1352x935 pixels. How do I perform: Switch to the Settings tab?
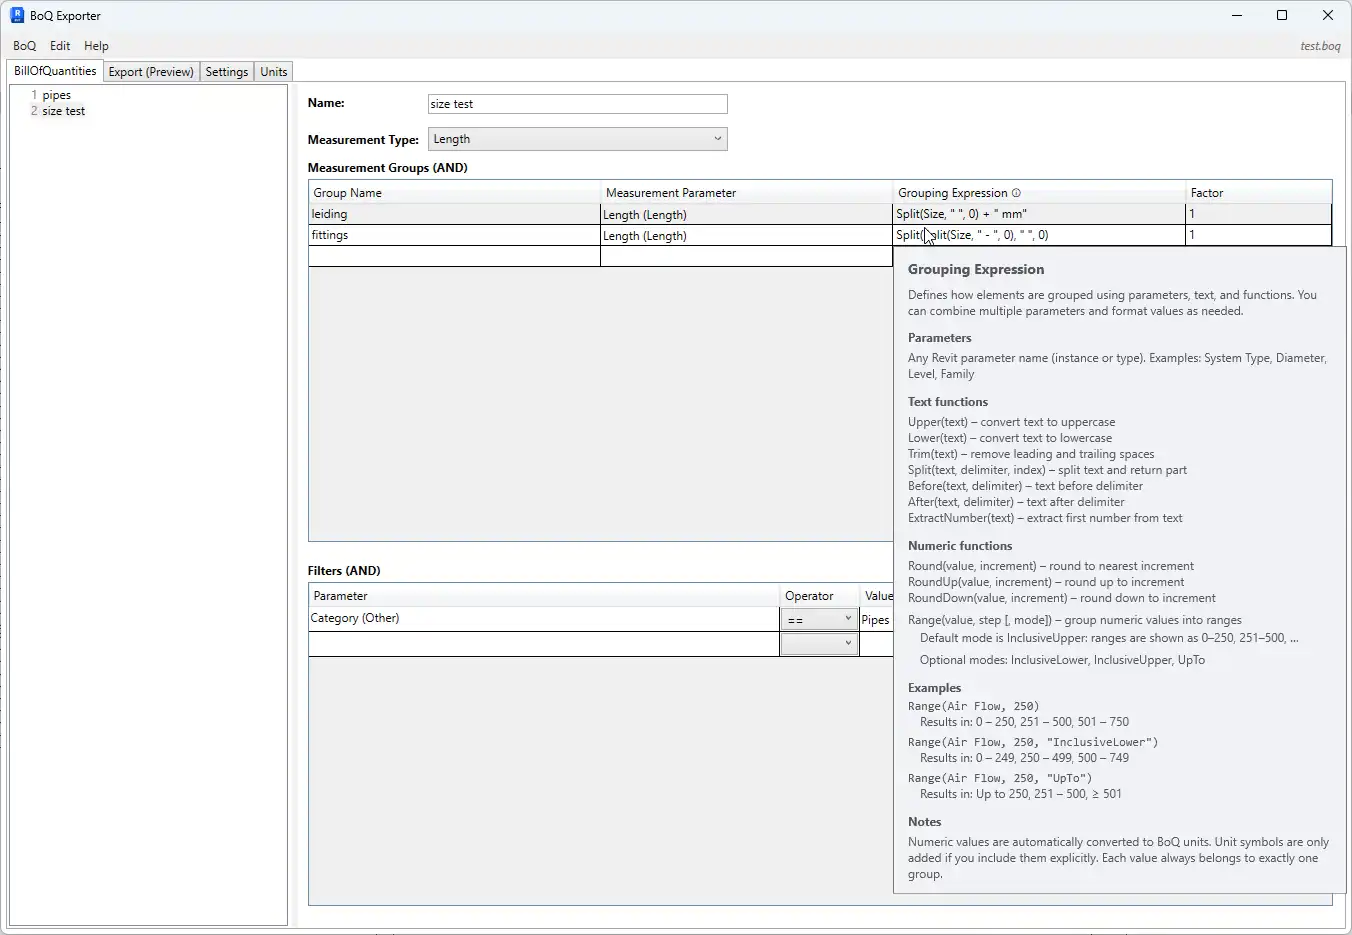coord(226,71)
